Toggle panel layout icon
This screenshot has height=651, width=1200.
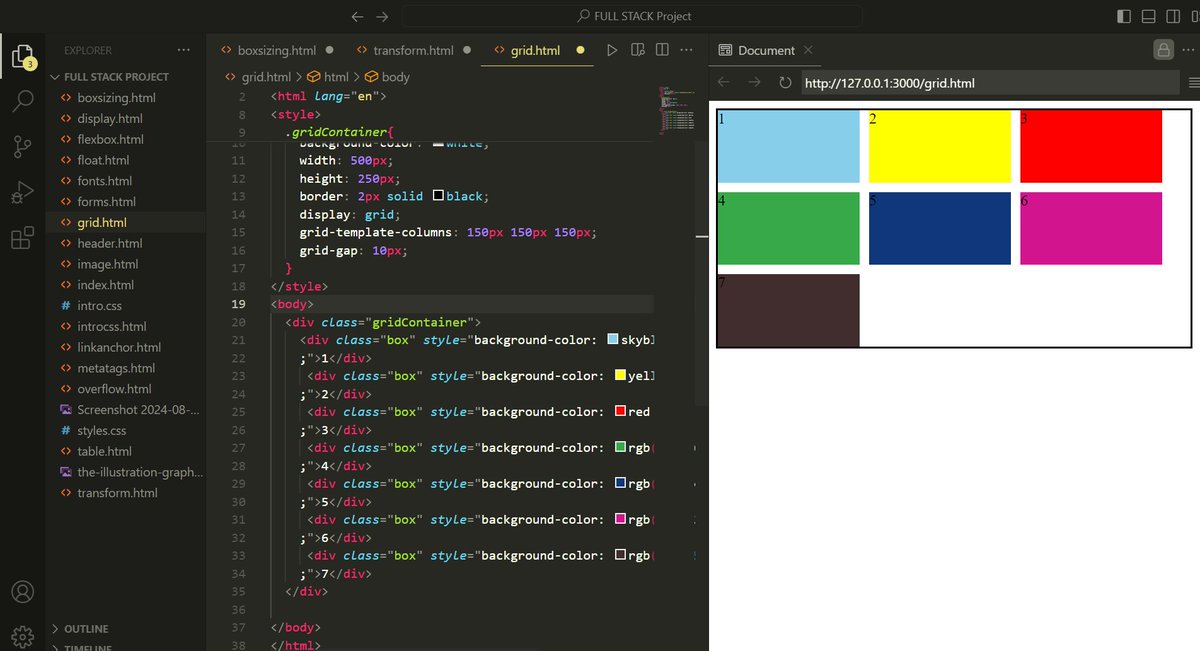[1148, 16]
